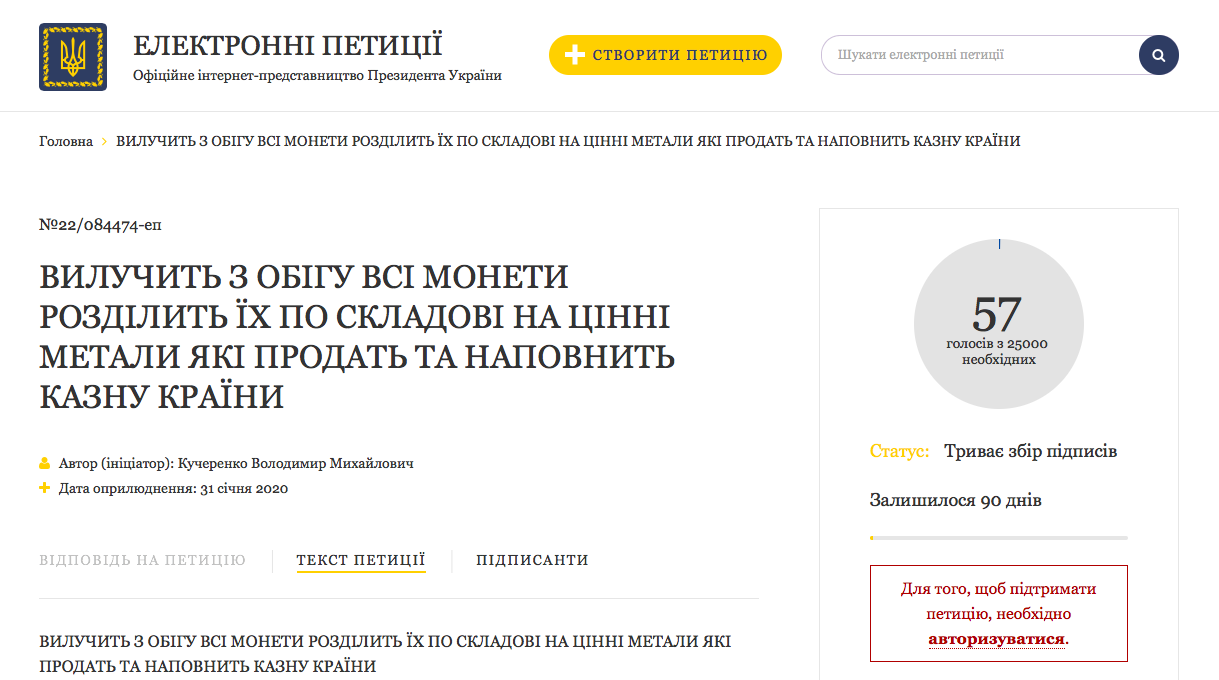
Task: Click the large petition headline
Action: click(357, 336)
